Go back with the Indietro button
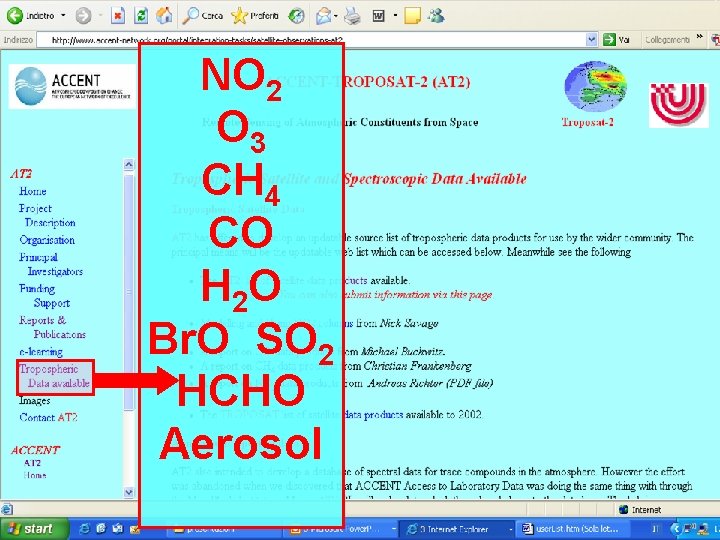 (x=31, y=16)
